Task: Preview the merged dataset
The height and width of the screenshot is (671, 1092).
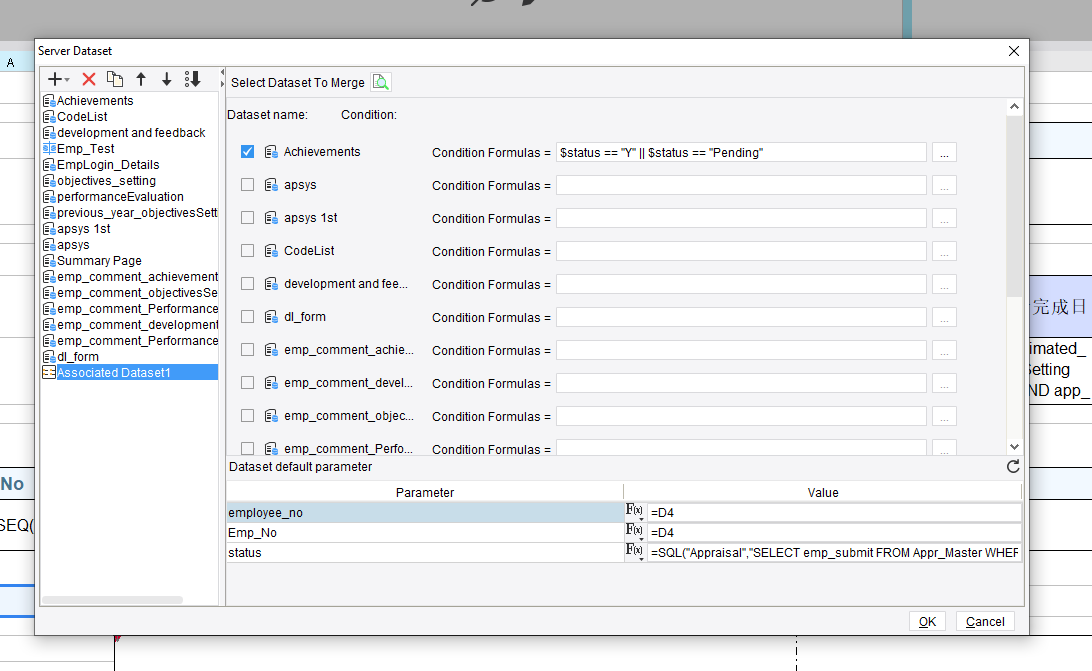Action: coord(381,82)
